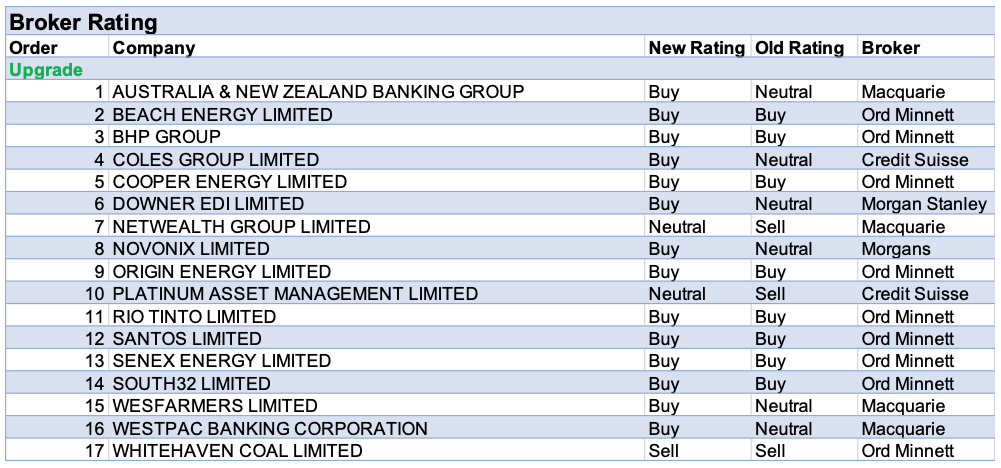Click the RIO TINTO LIMITED cell
The image size is (1001, 468).
(x=194, y=317)
